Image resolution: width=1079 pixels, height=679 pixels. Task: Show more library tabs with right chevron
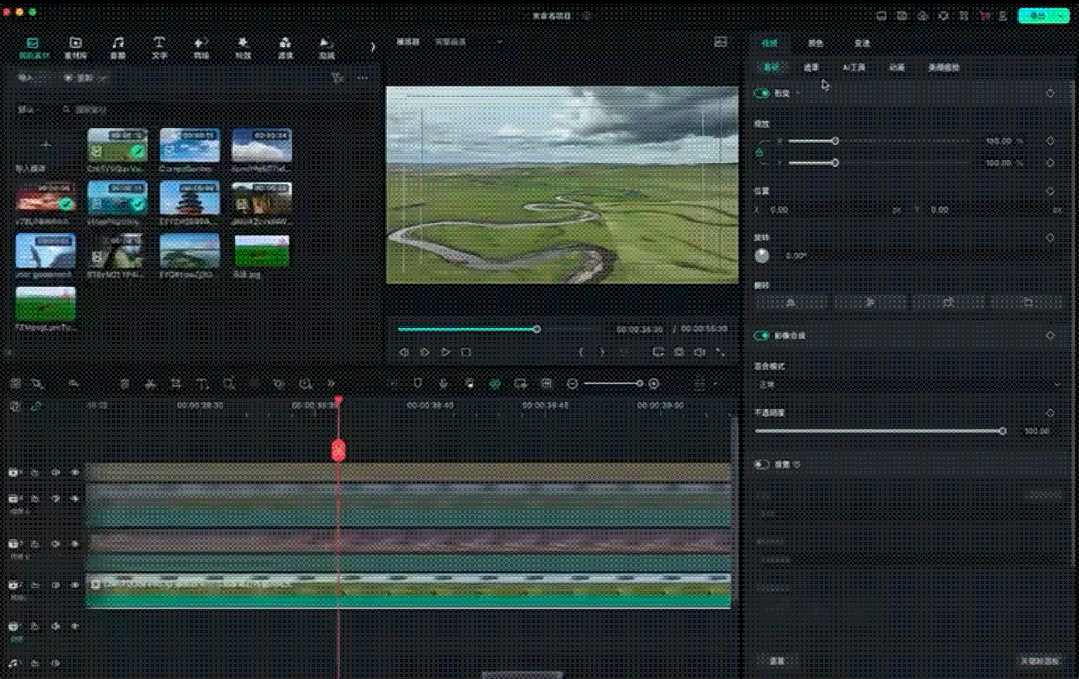[373, 47]
